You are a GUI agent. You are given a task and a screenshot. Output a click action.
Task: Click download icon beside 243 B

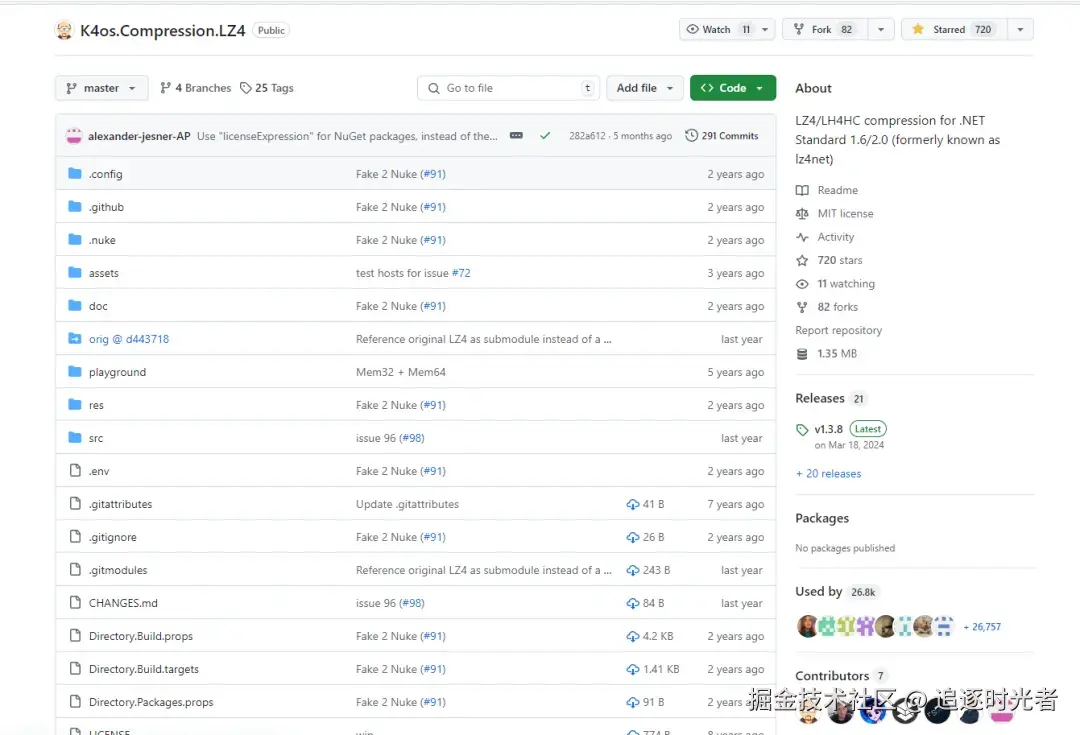(x=632, y=570)
